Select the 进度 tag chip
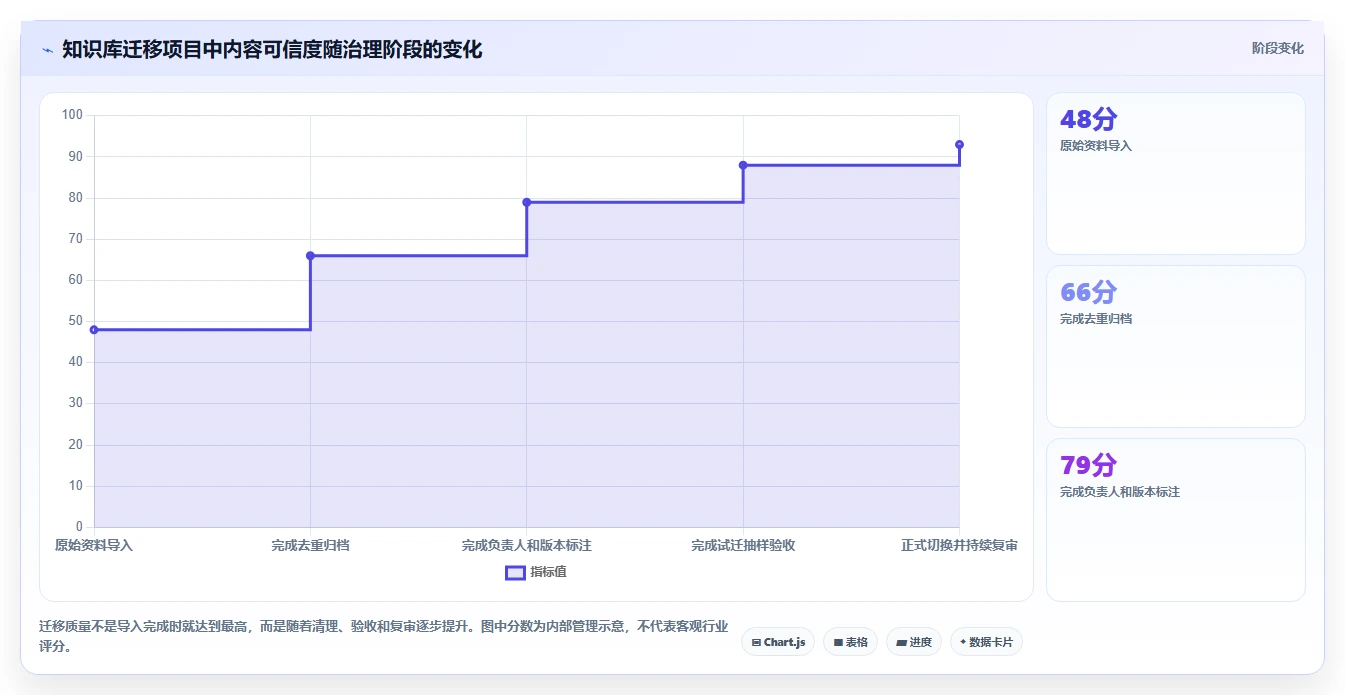The height and width of the screenshot is (695, 1345). pos(914,642)
